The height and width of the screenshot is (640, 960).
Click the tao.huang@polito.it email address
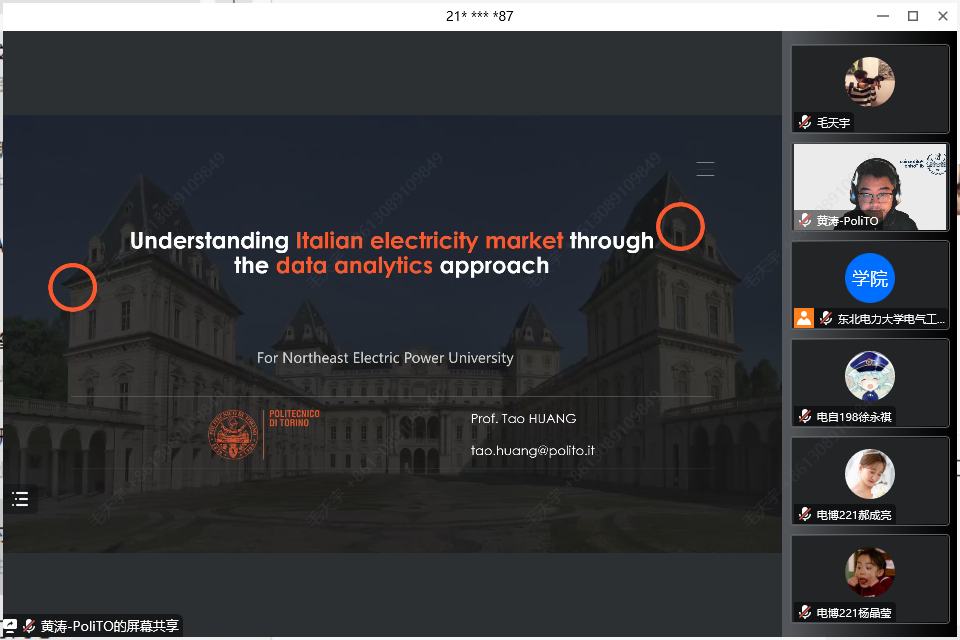pos(532,450)
